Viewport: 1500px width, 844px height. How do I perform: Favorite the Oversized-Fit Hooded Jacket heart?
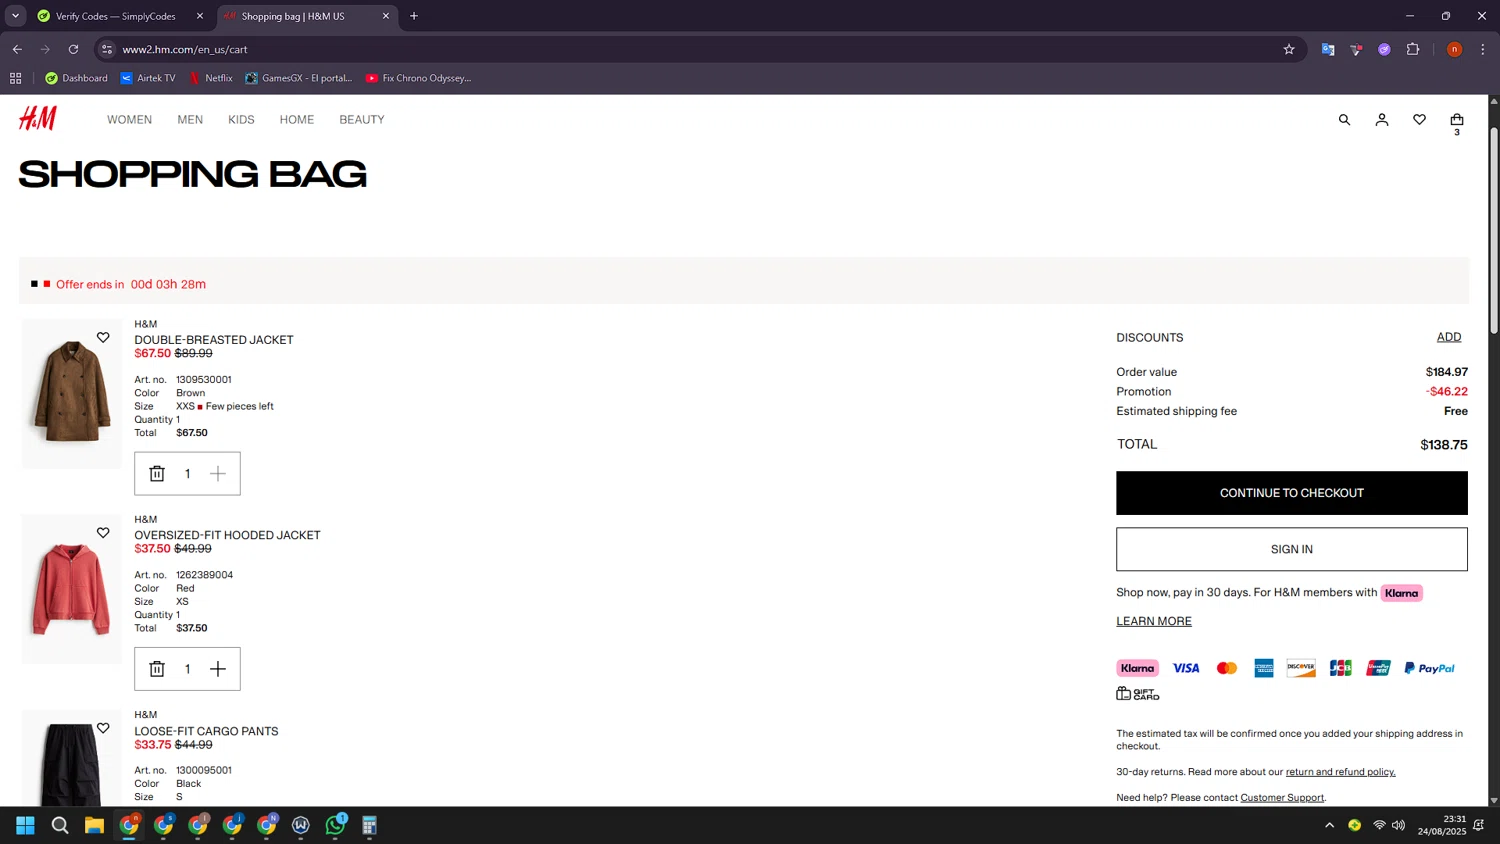click(103, 533)
